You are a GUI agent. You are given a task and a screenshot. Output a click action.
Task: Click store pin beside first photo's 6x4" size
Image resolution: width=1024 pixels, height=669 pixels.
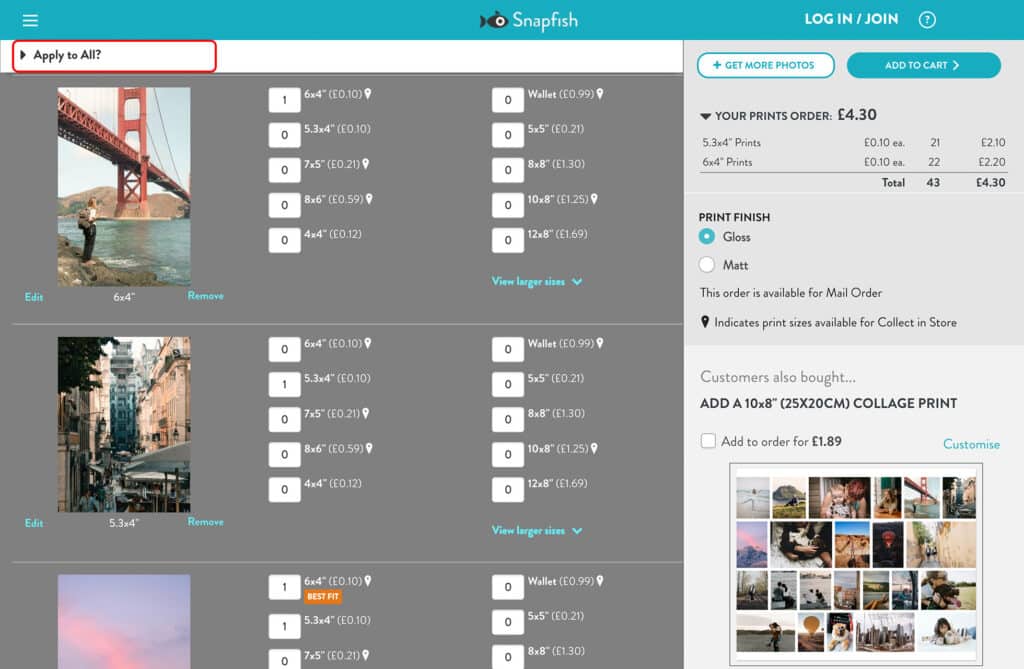pyautogui.click(x=368, y=94)
